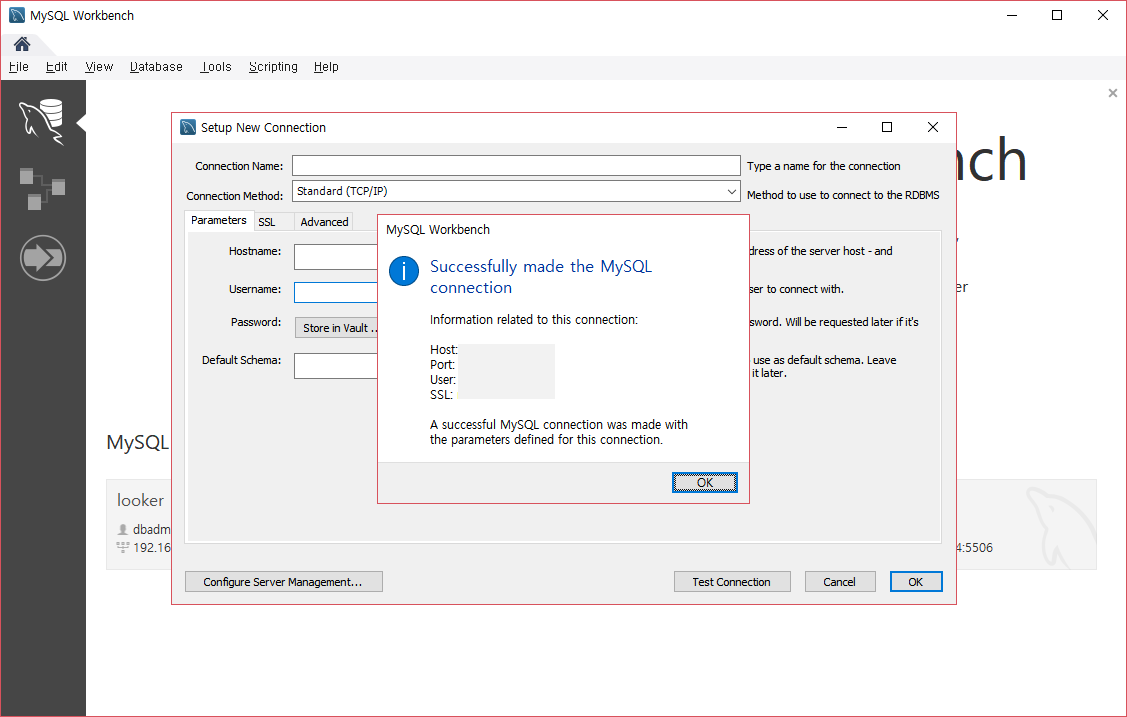This screenshot has height=717, width=1127.
Task: Open the looker connection tile
Action: [x=138, y=524]
